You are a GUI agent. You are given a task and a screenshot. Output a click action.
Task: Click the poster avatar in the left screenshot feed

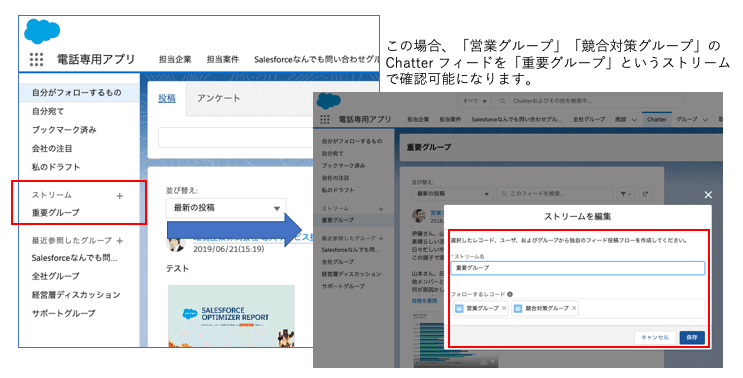click(175, 243)
